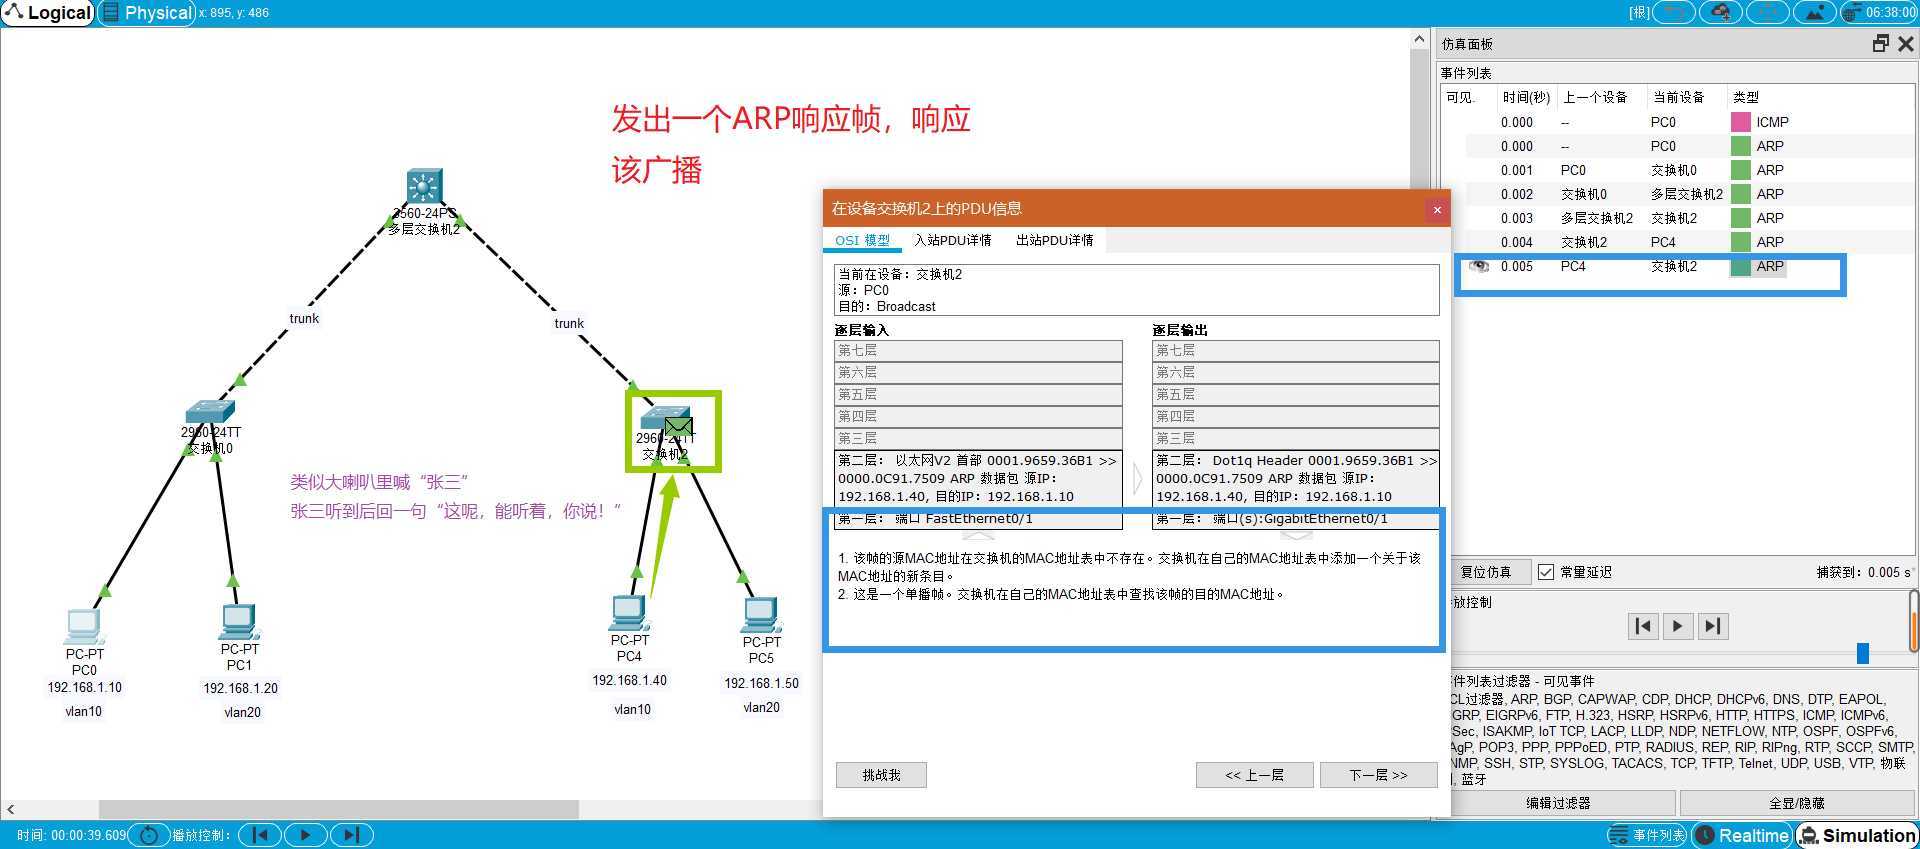Click the 时间(秒) column header

pos(1525,97)
